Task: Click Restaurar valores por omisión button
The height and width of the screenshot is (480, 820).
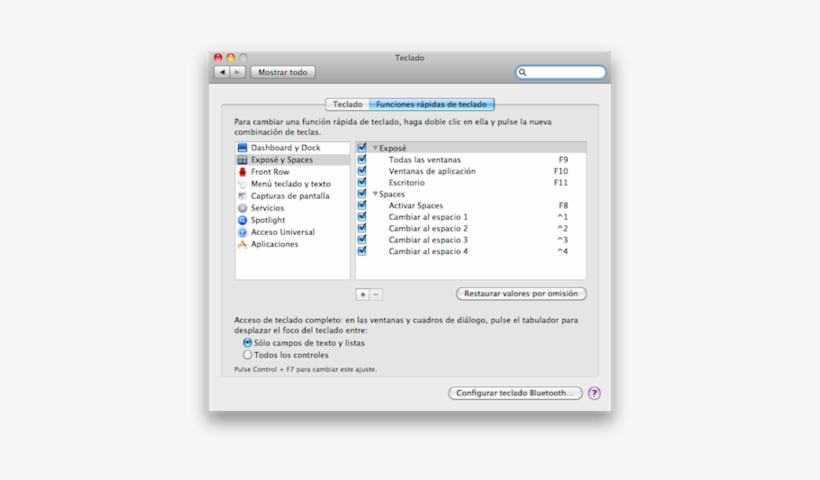Action: click(521, 294)
